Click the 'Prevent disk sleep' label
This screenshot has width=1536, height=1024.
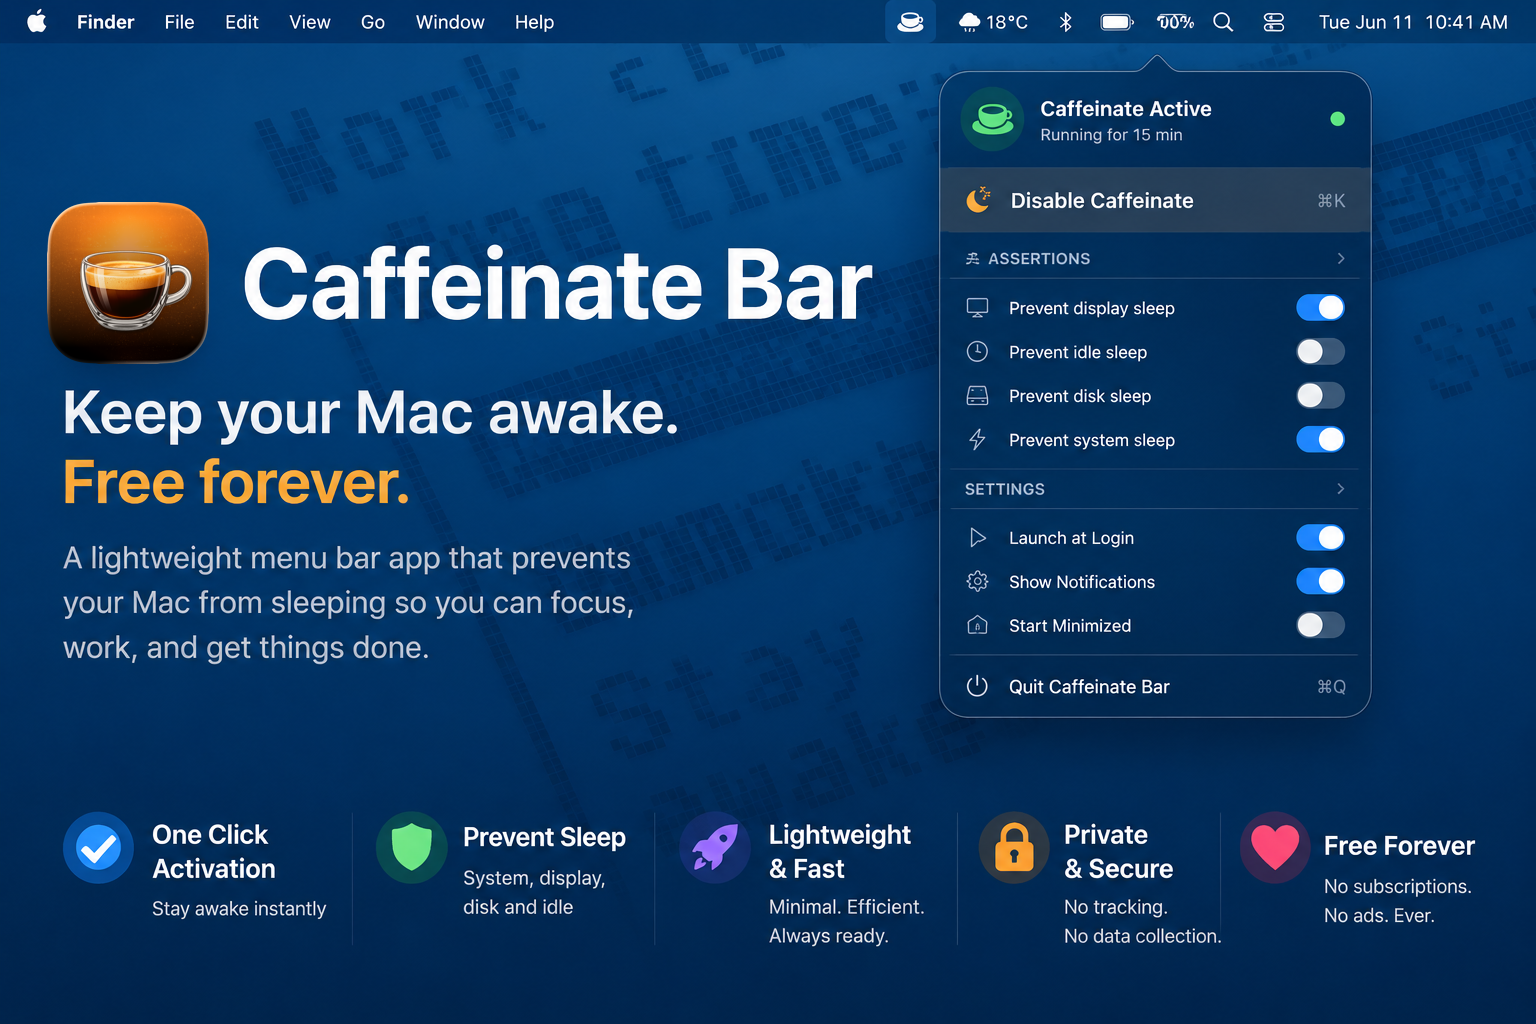[1080, 396]
